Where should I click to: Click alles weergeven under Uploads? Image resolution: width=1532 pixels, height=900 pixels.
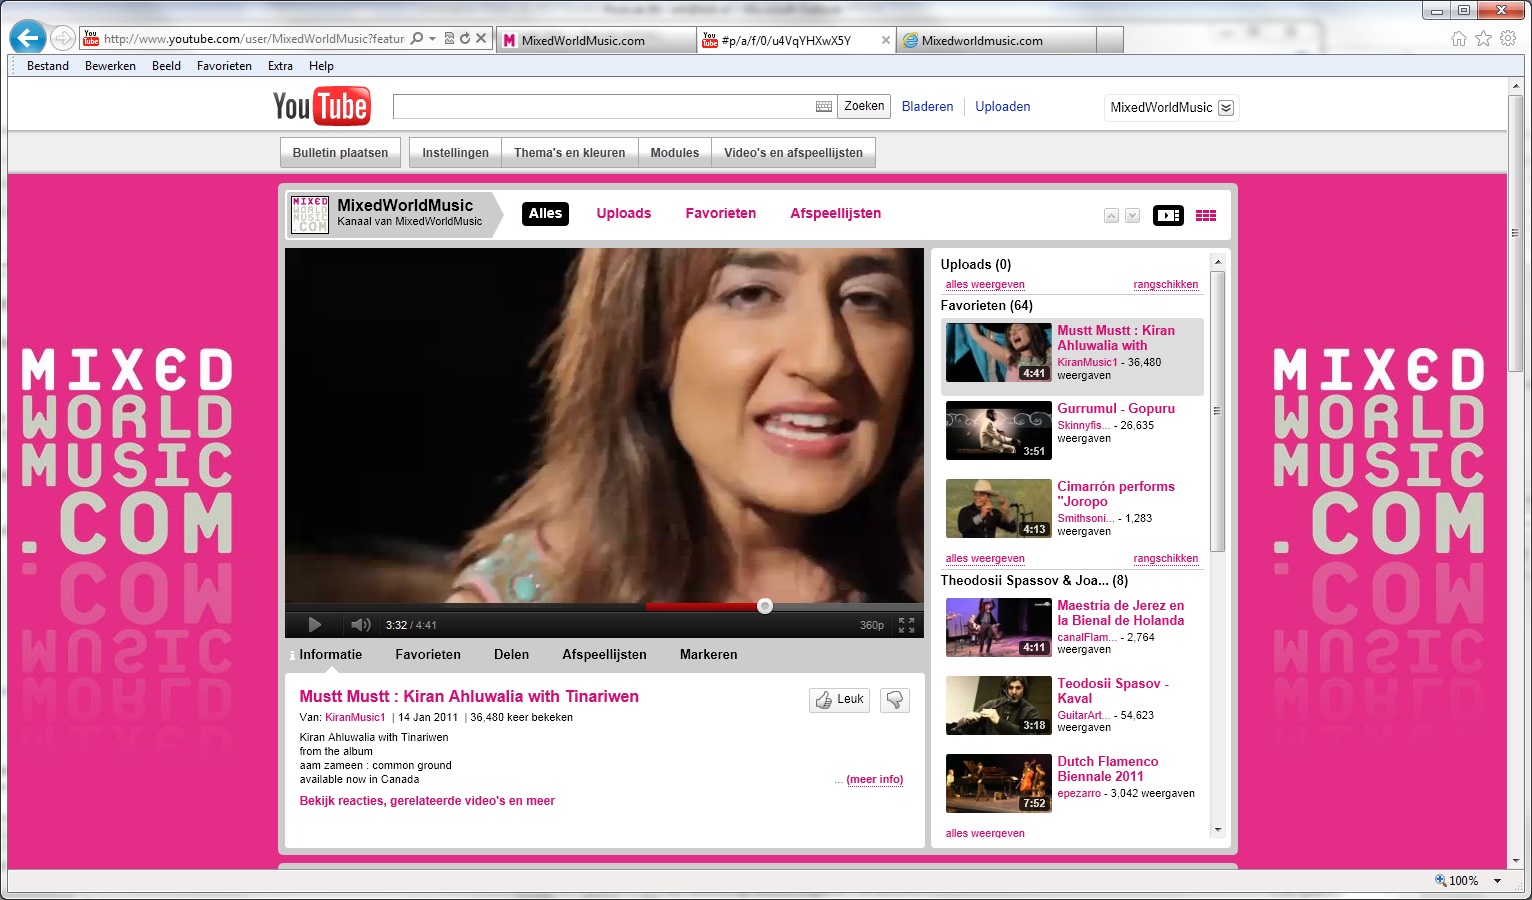click(985, 285)
